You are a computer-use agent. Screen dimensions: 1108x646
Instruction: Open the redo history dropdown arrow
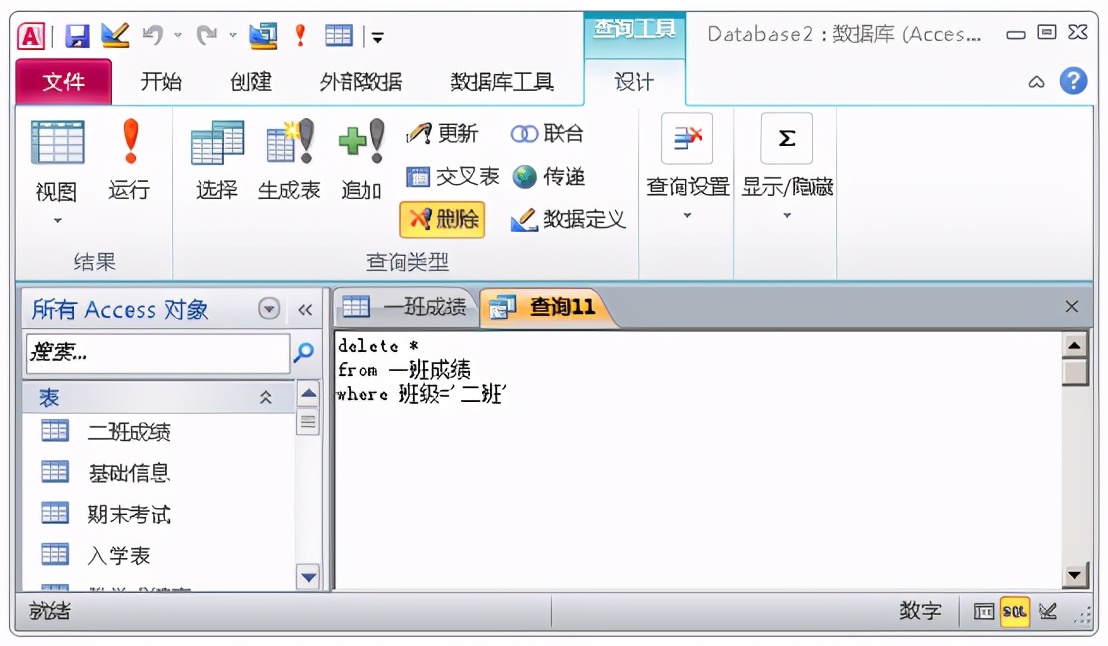[232, 35]
